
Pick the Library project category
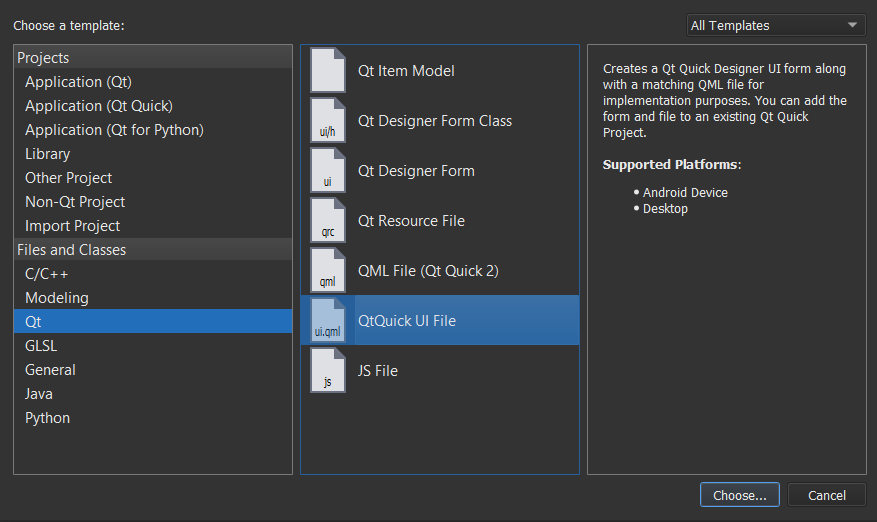tap(47, 154)
